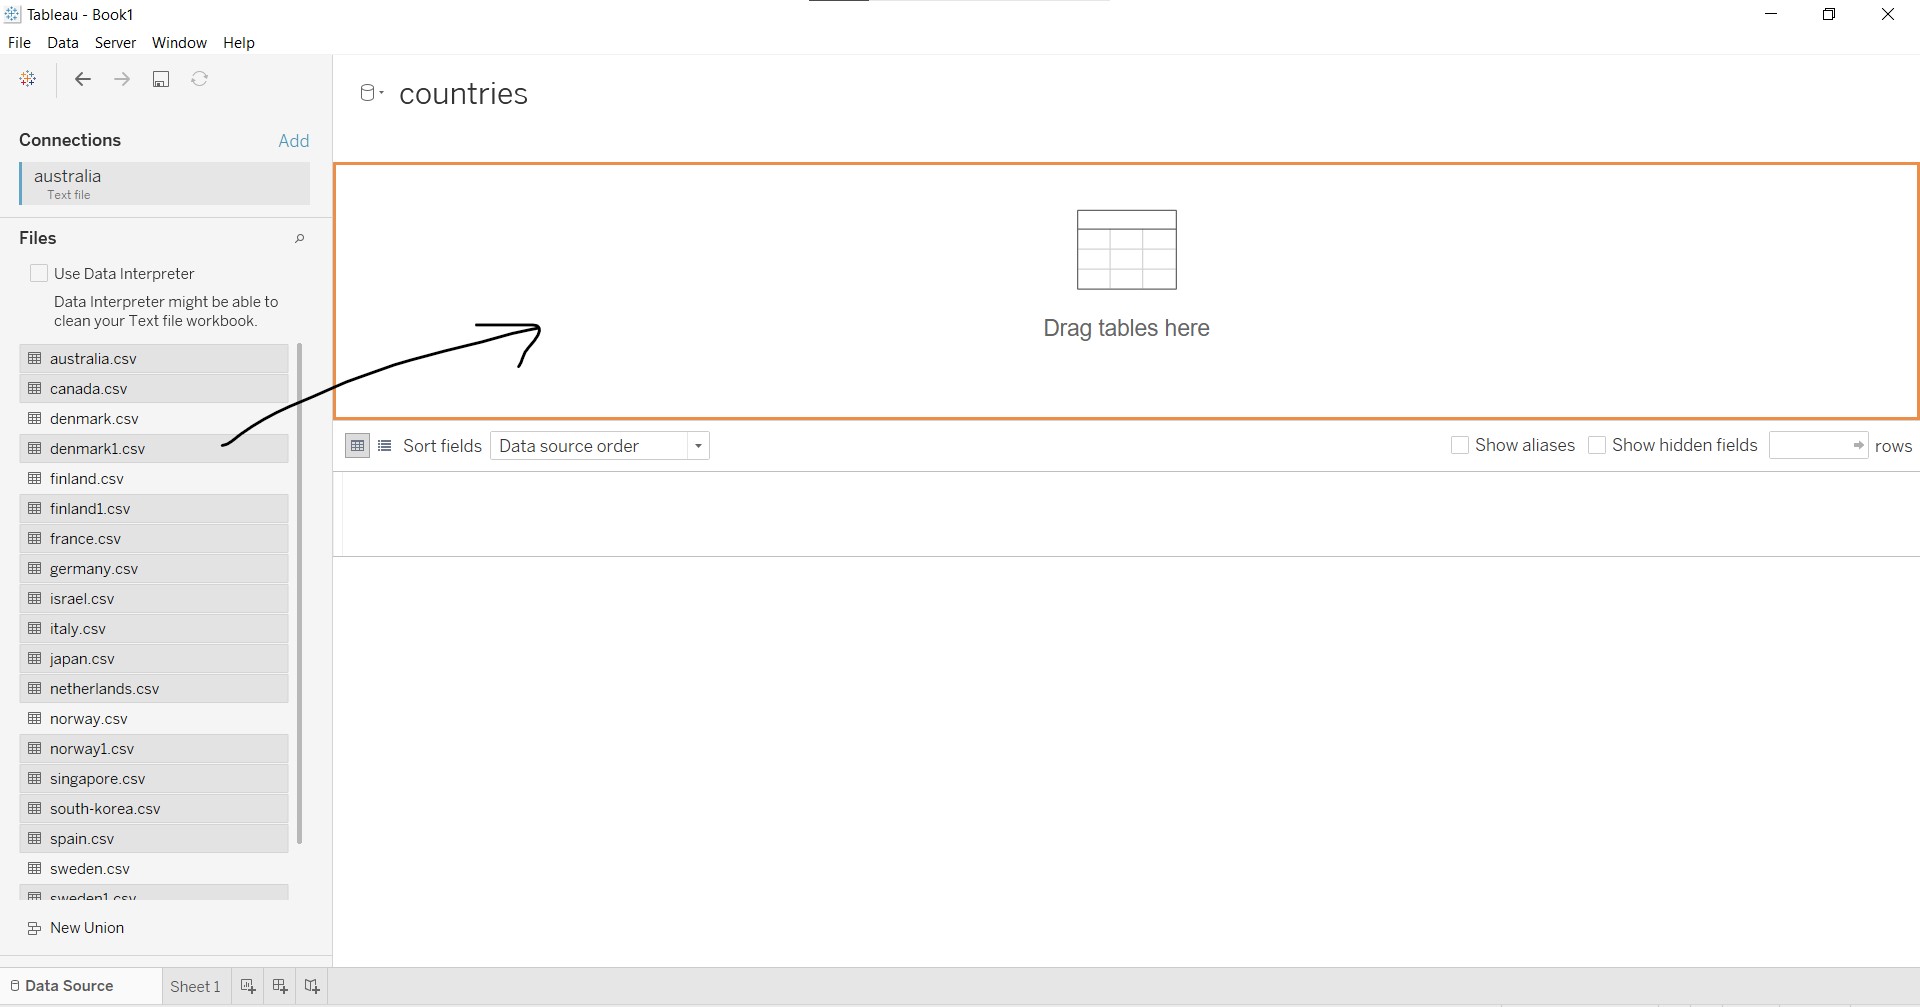Image resolution: width=1920 pixels, height=1007 pixels.
Task: Enable the Use Data Interpreter checkbox
Action: pos(39,273)
